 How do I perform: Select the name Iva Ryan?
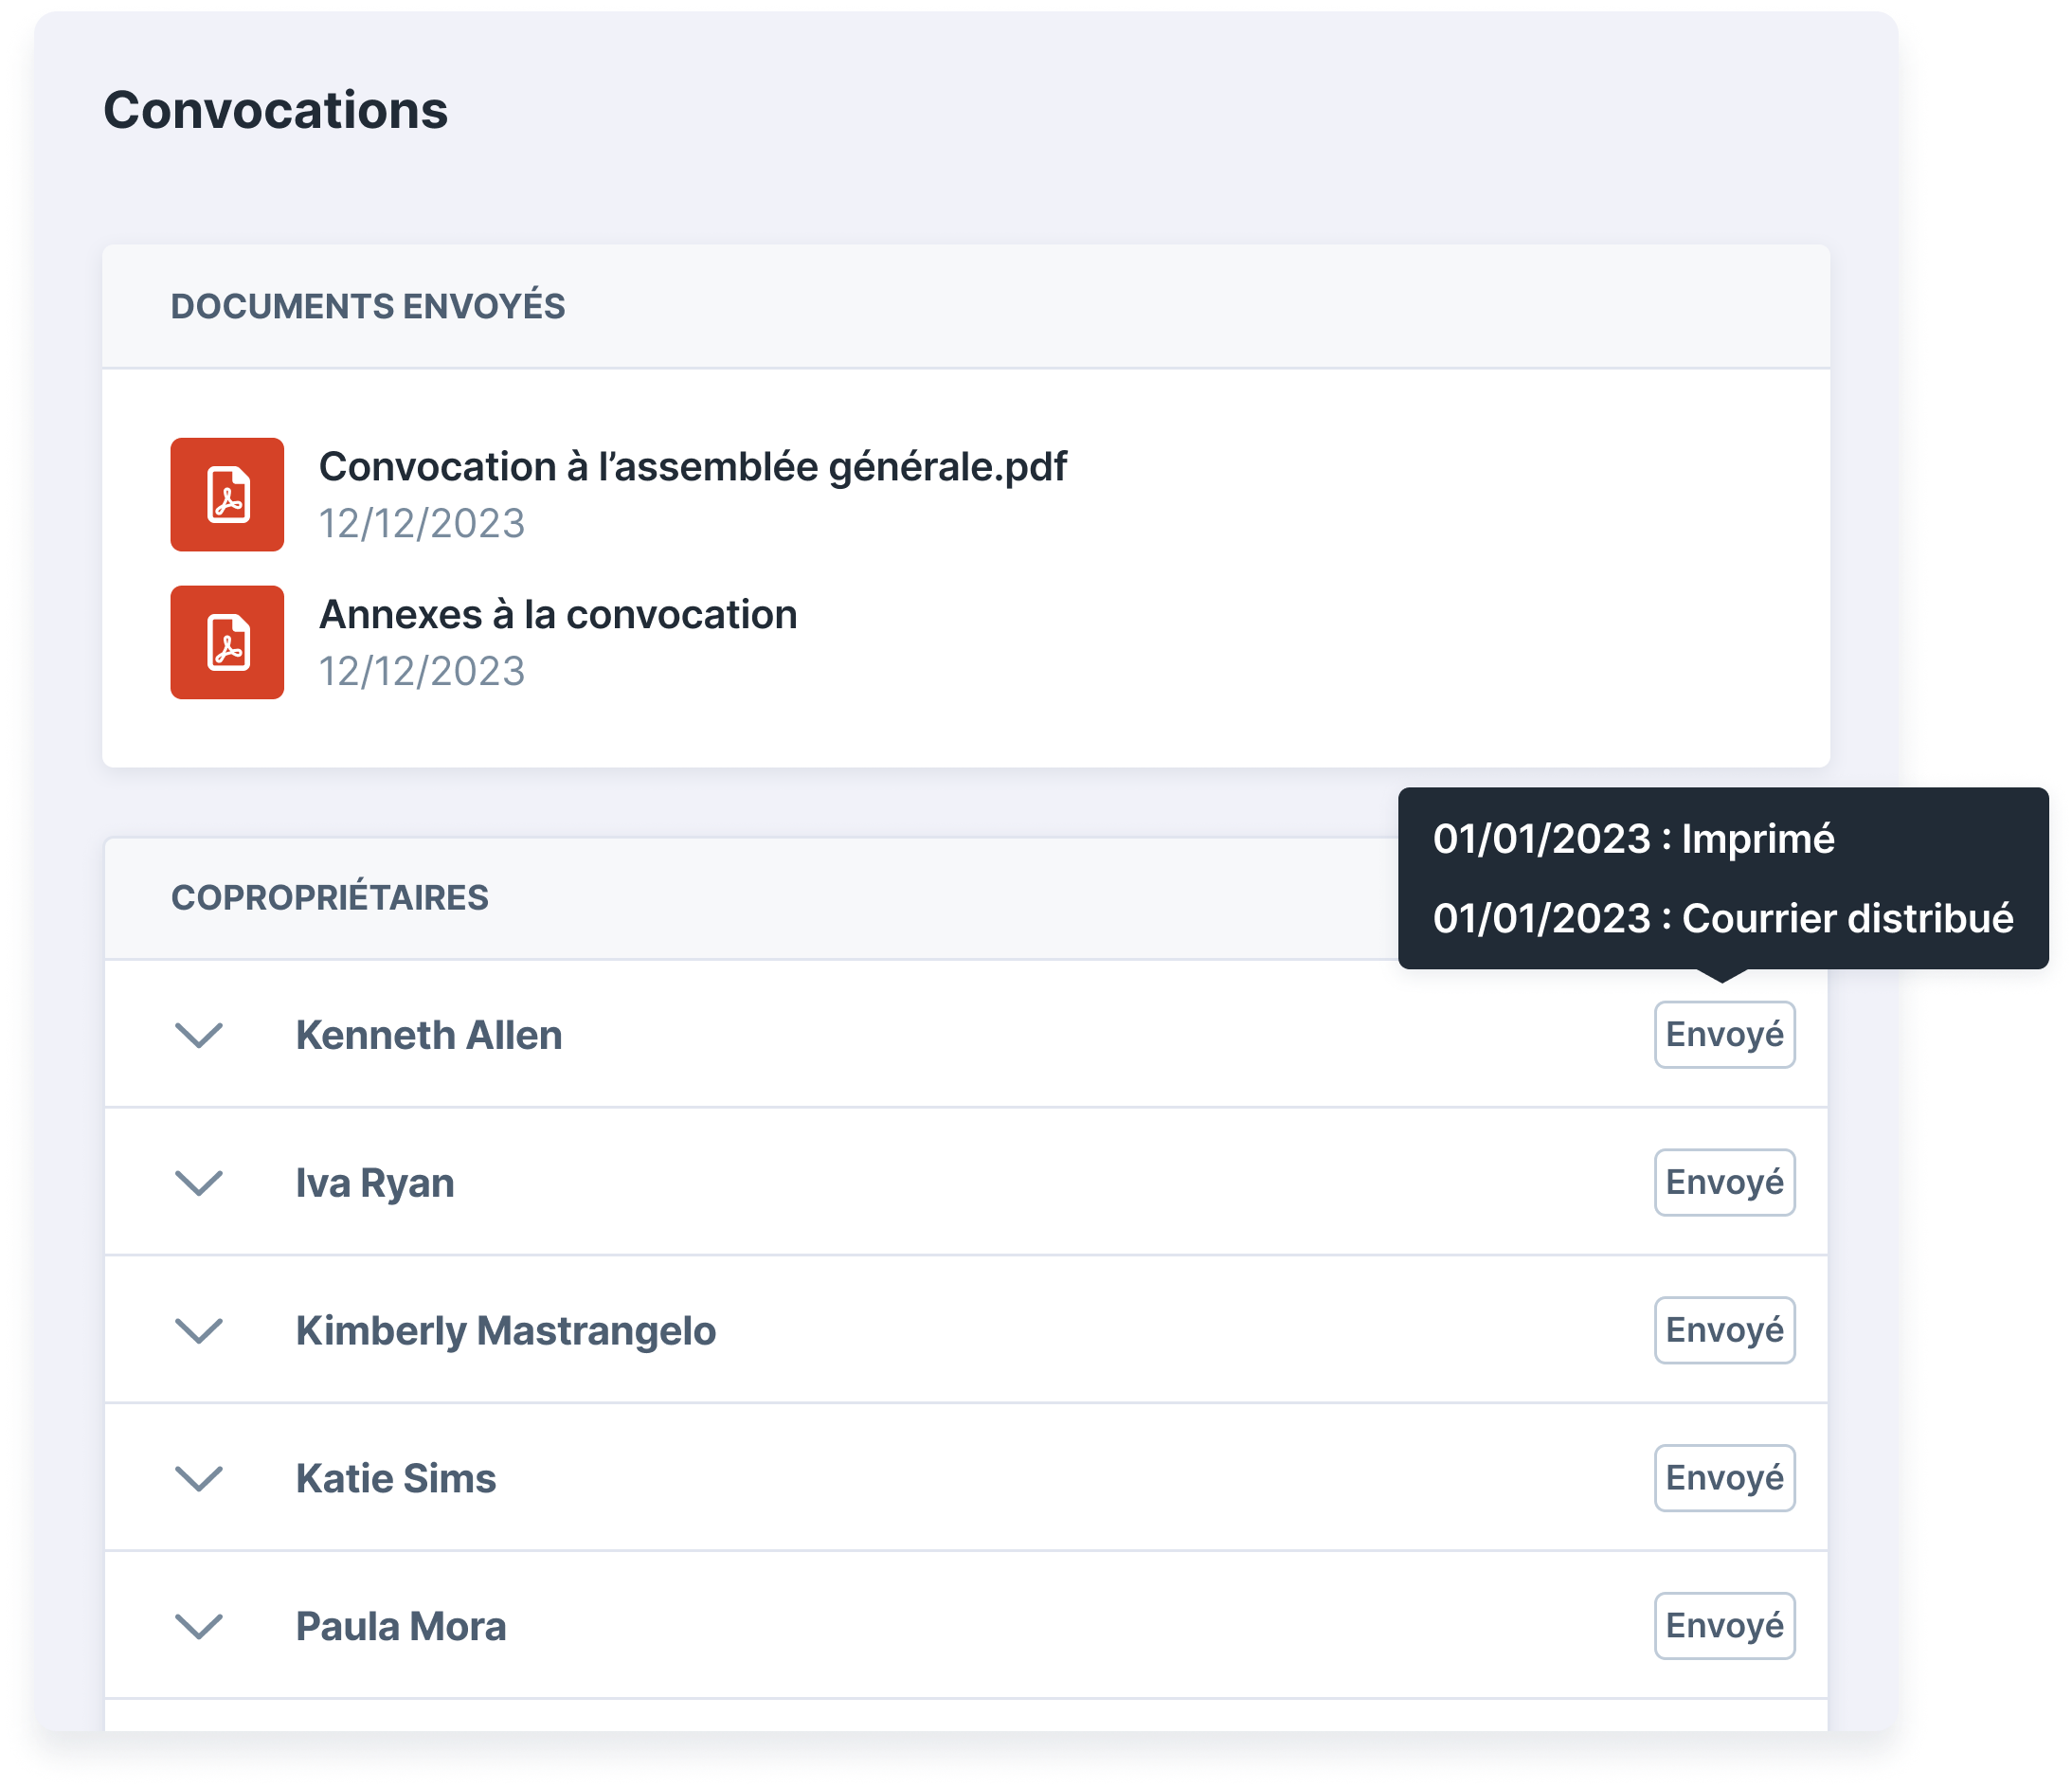pyautogui.click(x=375, y=1183)
